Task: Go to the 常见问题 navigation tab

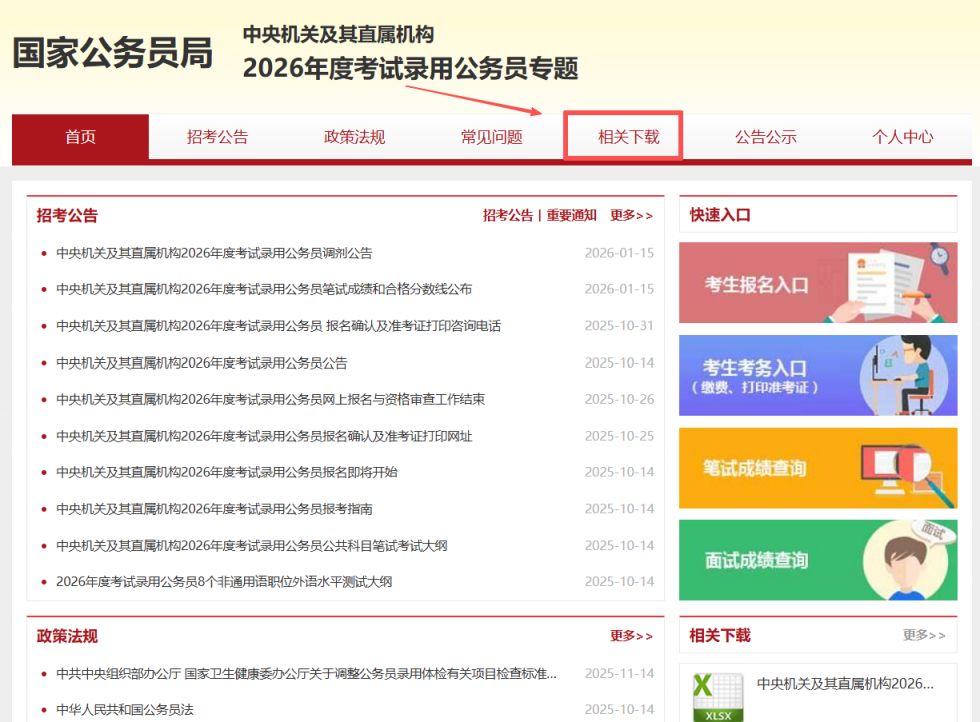Action: (x=491, y=137)
